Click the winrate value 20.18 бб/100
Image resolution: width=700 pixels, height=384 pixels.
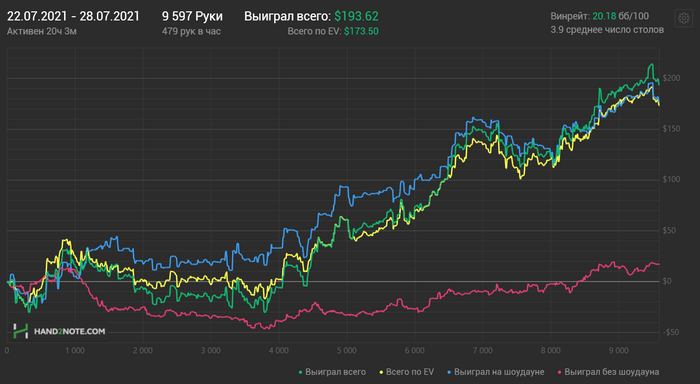621,17
